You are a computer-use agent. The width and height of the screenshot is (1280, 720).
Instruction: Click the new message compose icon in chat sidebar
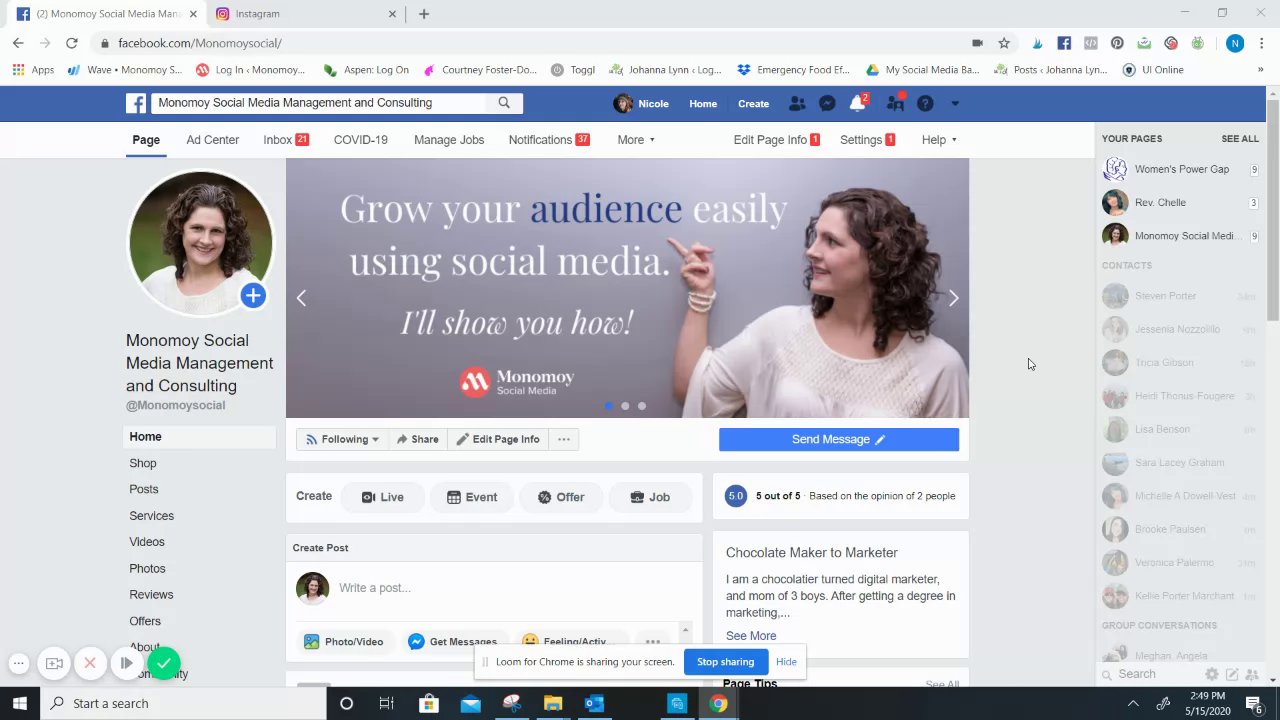click(1232, 674)
